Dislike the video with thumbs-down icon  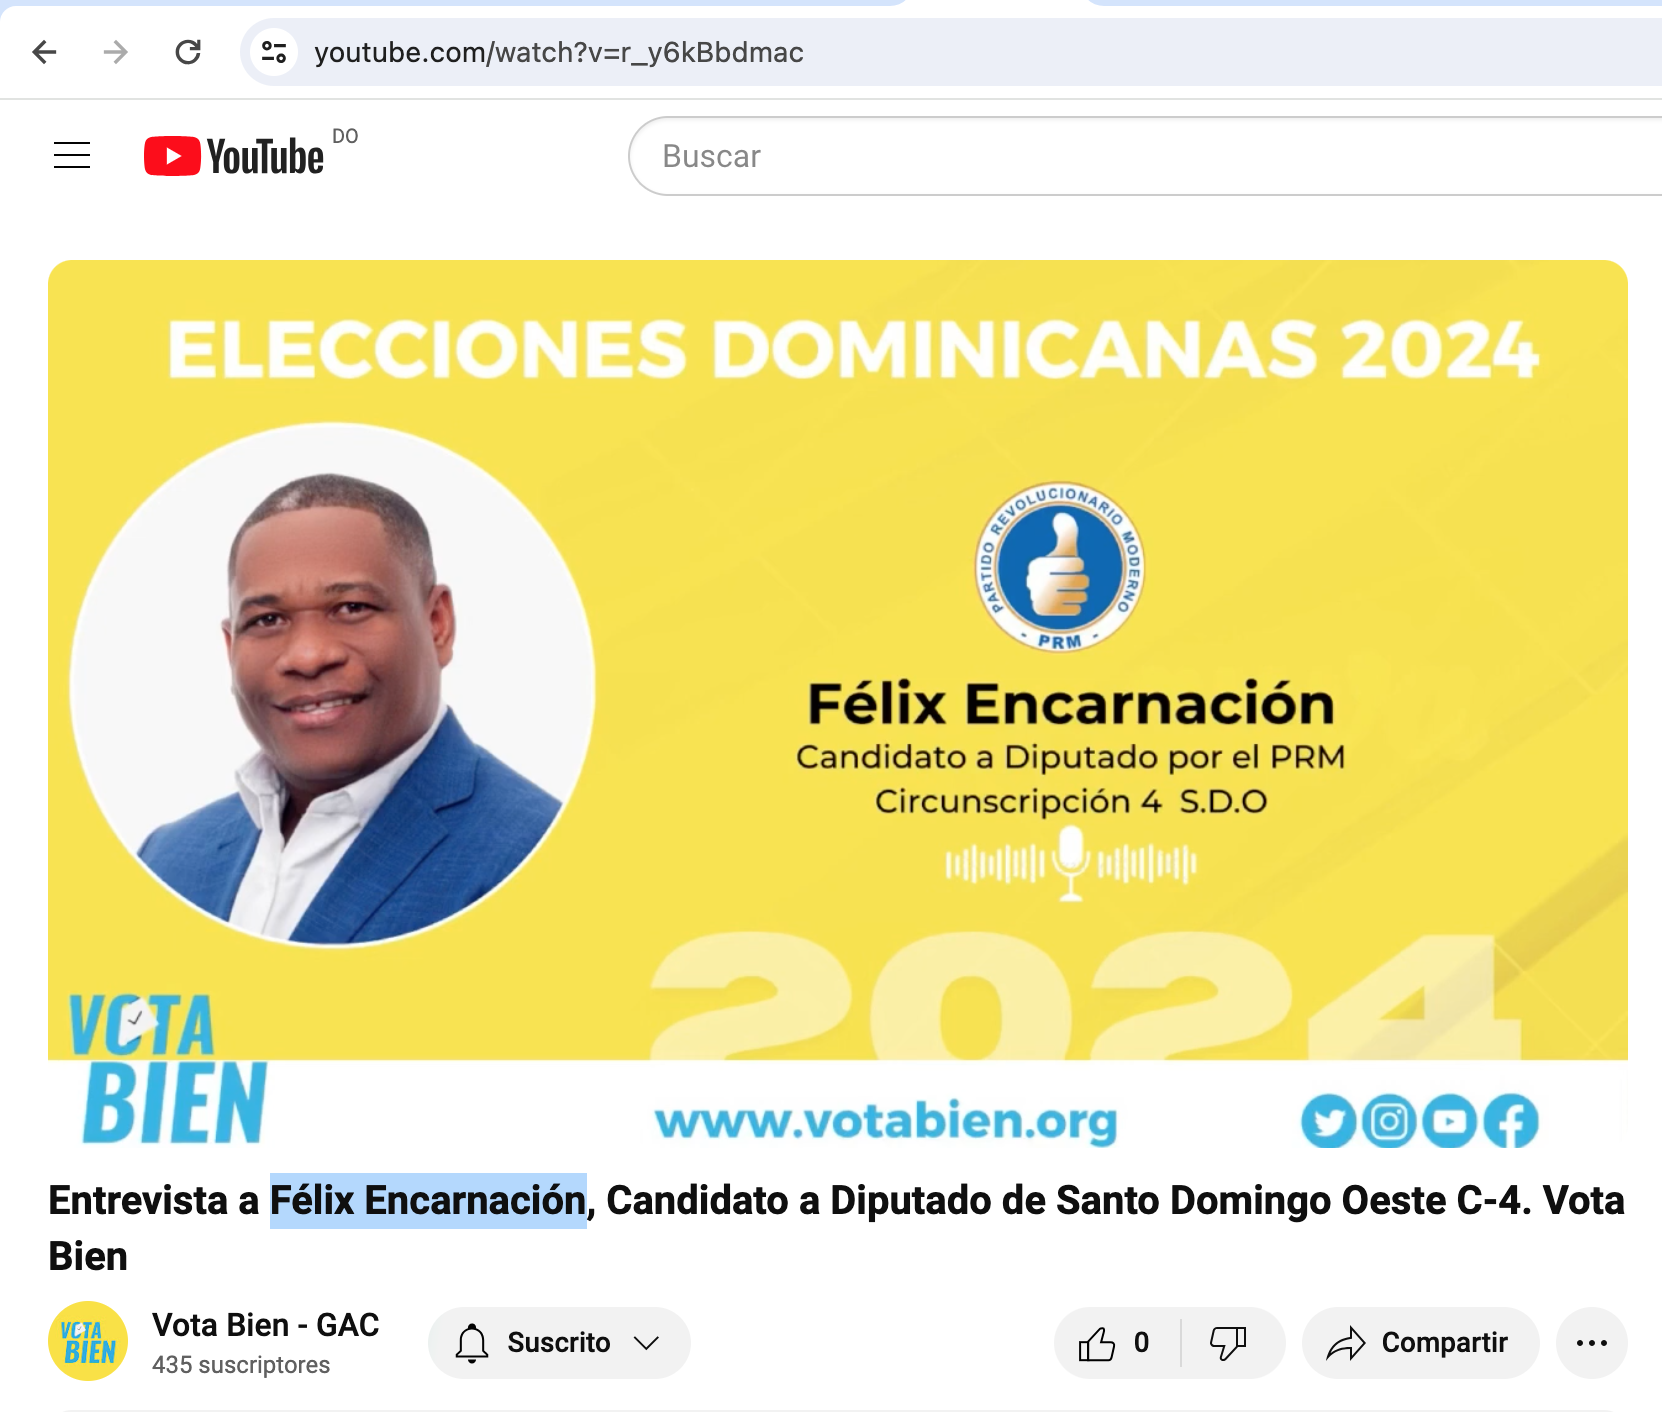tap(1228, 1343)
